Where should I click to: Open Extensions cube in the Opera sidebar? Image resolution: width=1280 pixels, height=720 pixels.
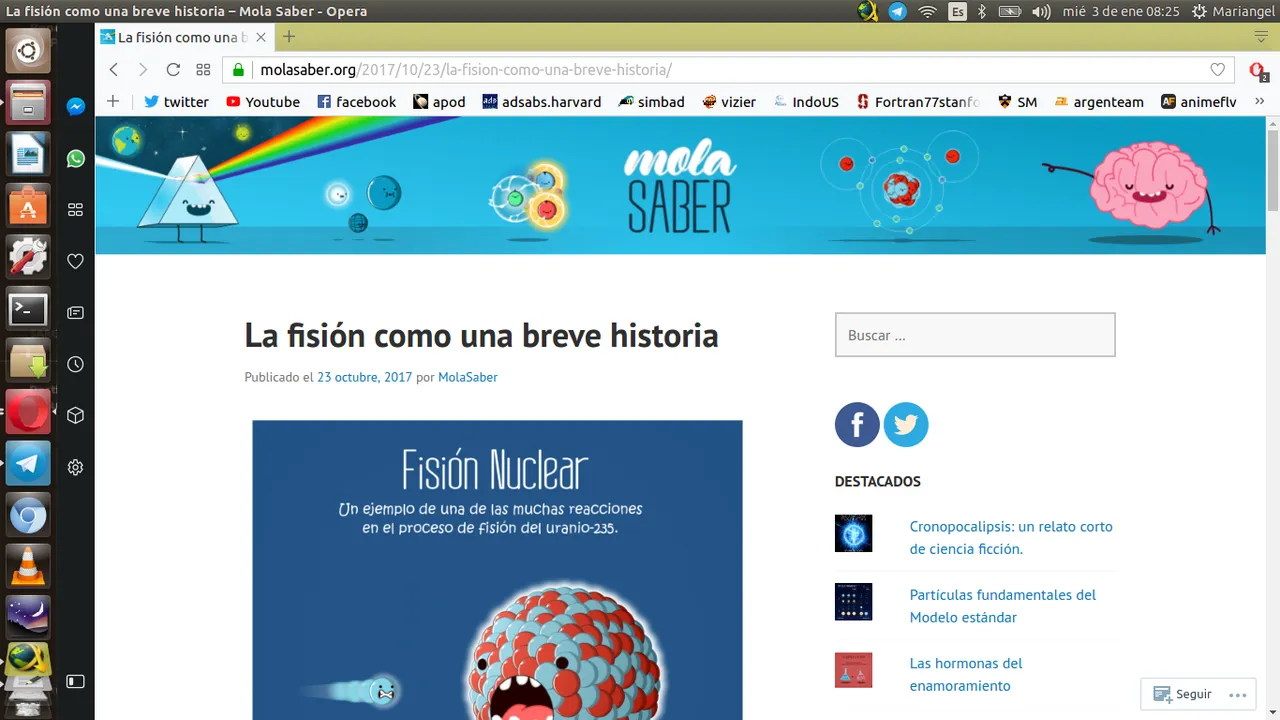(x=75, y=416)
